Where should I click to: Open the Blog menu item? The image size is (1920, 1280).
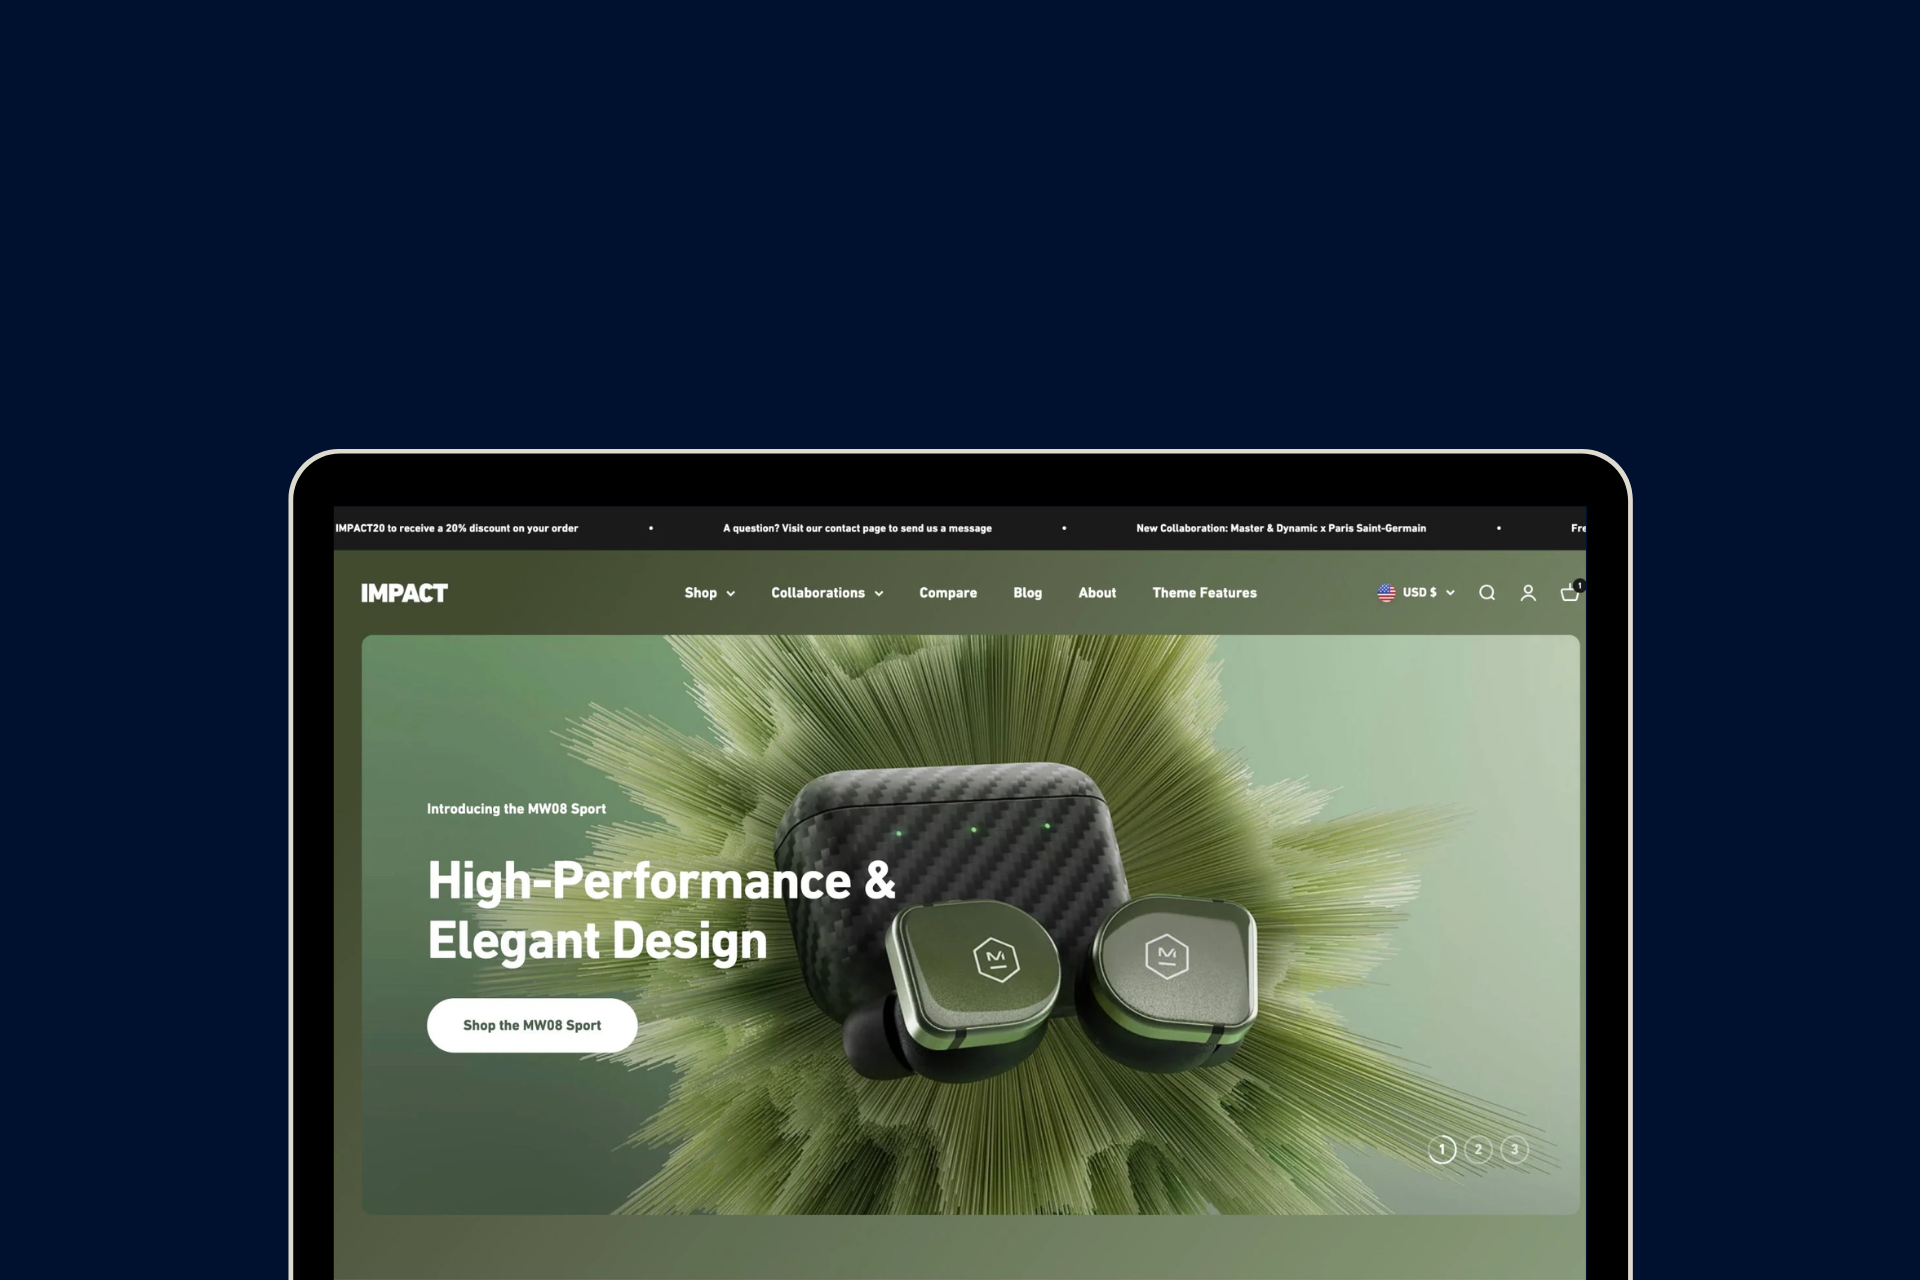(1027, 593)
